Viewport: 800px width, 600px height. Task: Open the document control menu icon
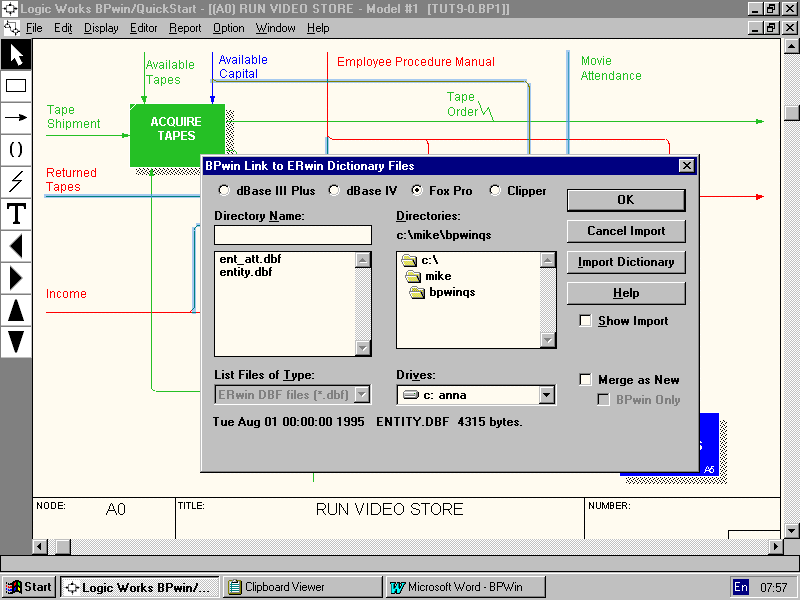tap(11, 28)
